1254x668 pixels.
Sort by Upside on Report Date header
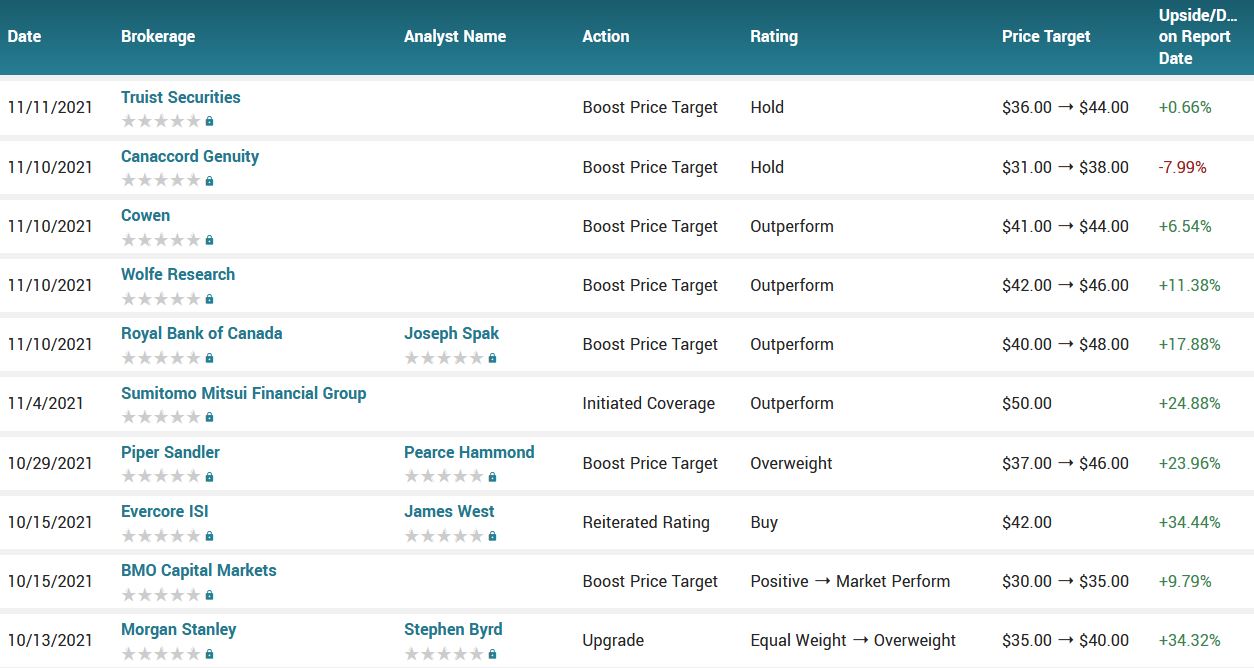(1198, 37)
